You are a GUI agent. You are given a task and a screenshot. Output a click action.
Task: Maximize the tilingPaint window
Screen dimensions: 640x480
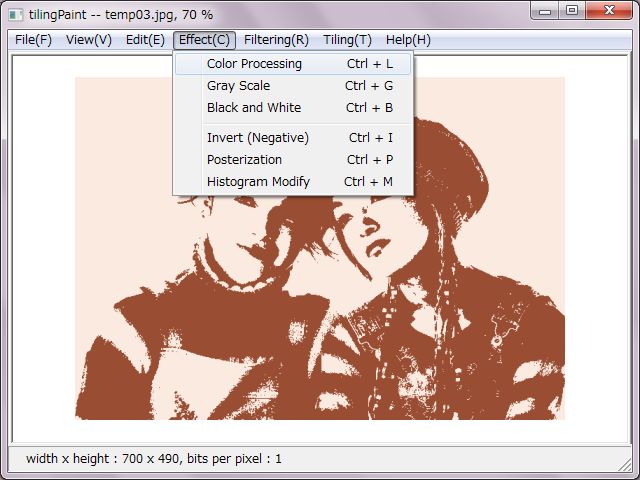pyautogui.click(x=572, y=11)
